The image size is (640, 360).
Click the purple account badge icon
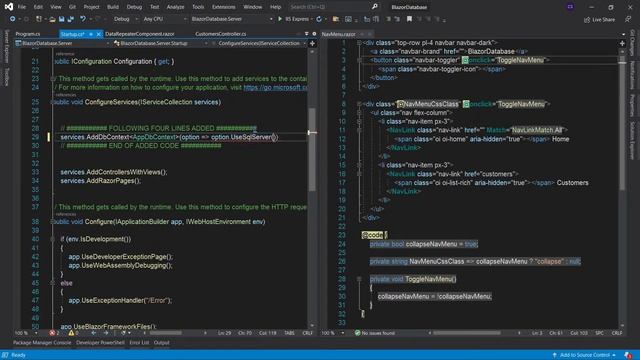pyautogui.click(x=570, y=7)
